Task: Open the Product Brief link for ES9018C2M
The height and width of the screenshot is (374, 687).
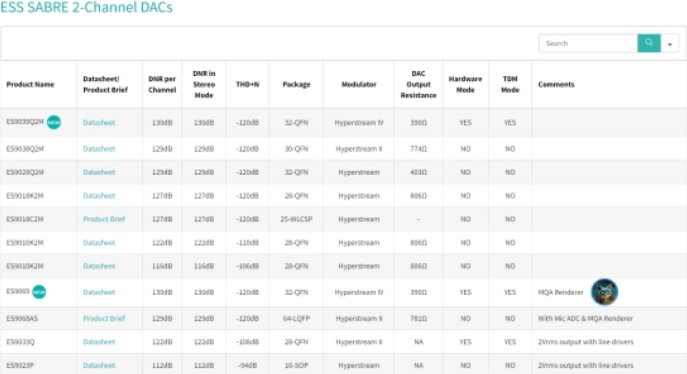Action: tap(104, 219)
